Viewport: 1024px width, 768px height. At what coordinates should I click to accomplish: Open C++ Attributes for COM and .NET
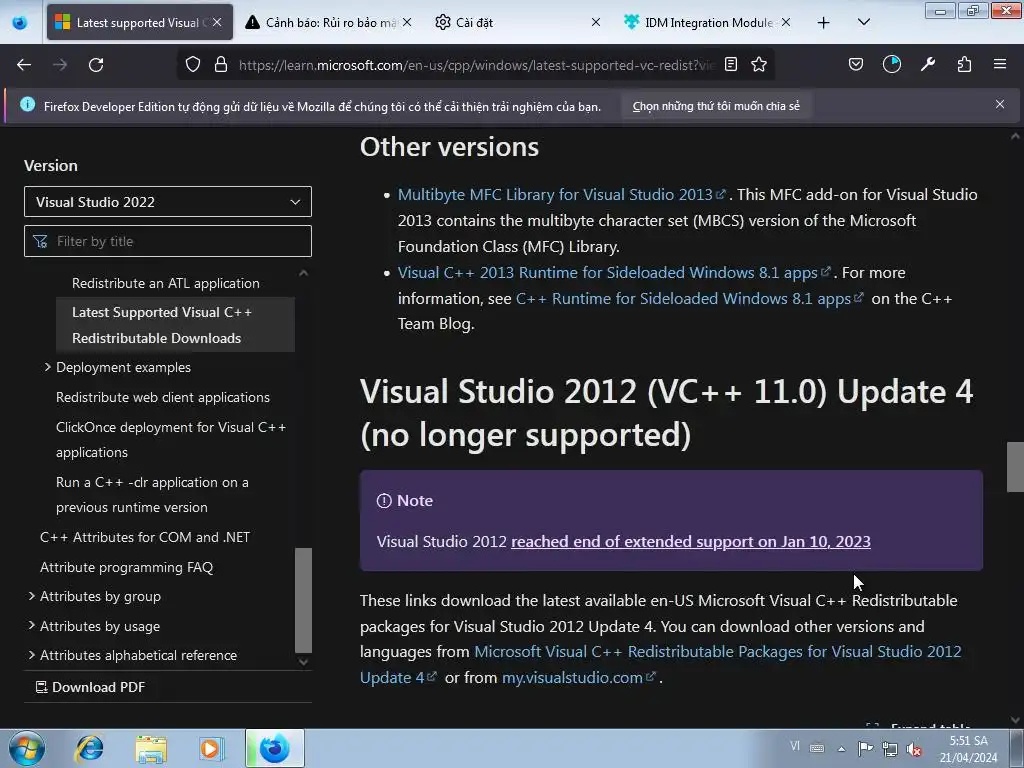[145, 537]
